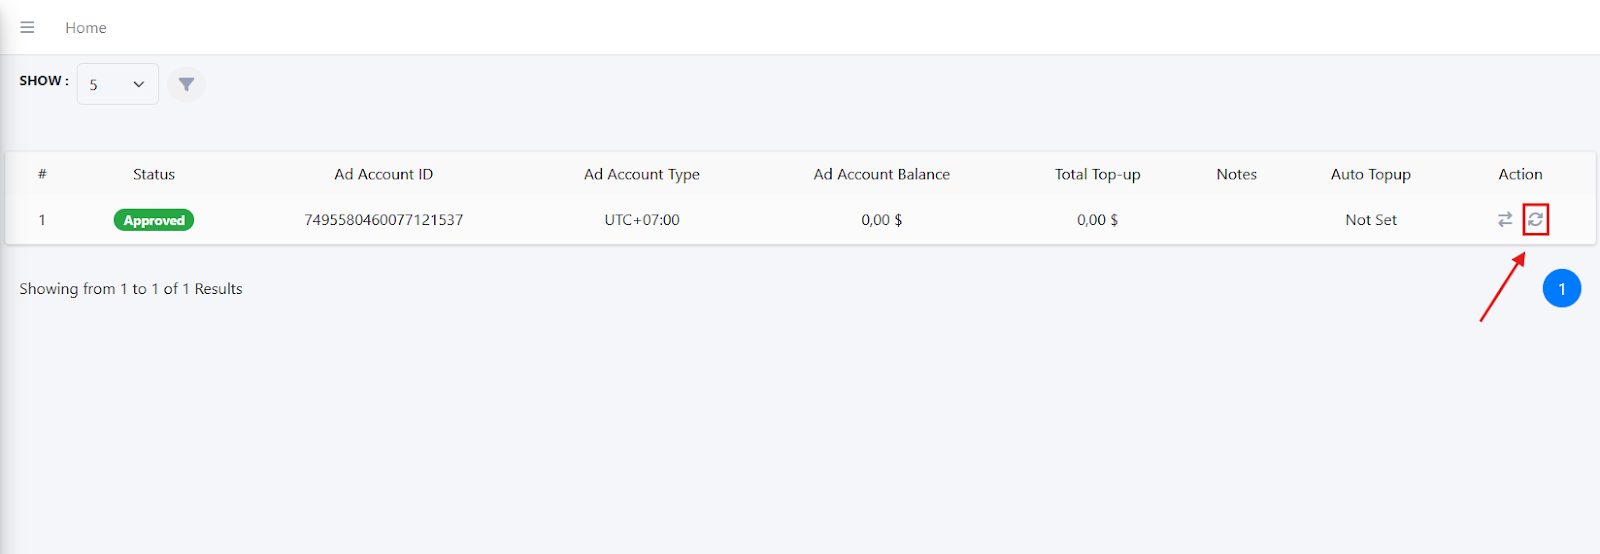Click the Action column header
The image size is (1600, 554).
tap(1520, 174)
